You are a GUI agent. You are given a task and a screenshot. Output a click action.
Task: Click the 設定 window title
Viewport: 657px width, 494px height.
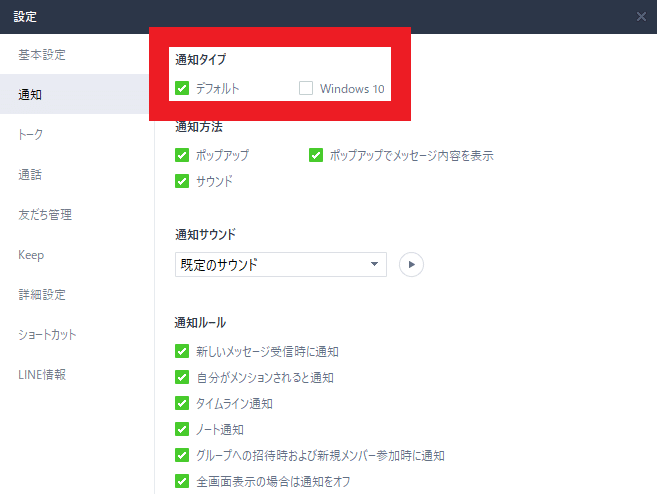[x=25, y=17]
